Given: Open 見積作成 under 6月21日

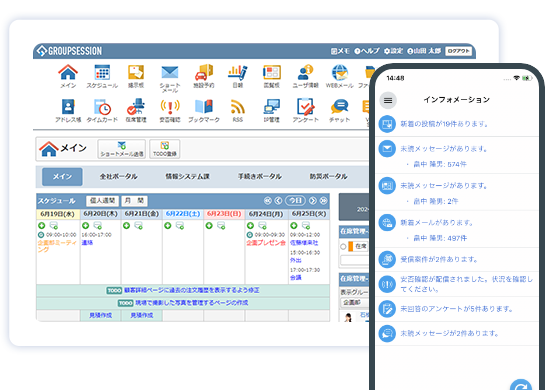Looking at the screenshot, I should [142, 315].
